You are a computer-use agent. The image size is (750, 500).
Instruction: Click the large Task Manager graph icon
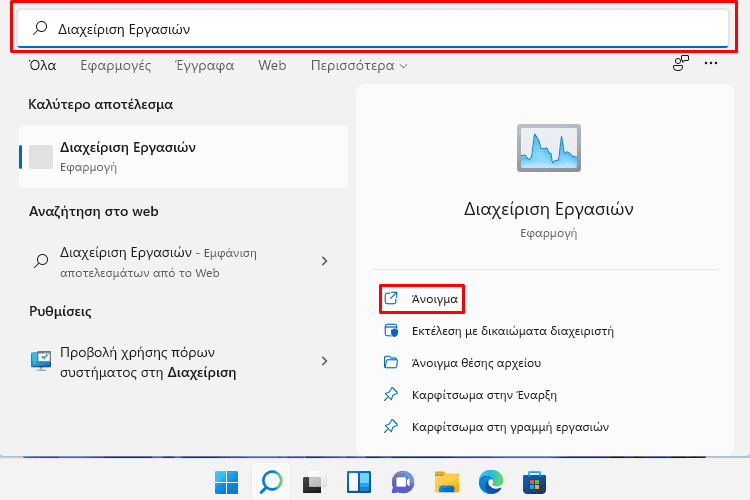[x=549, y=148]
